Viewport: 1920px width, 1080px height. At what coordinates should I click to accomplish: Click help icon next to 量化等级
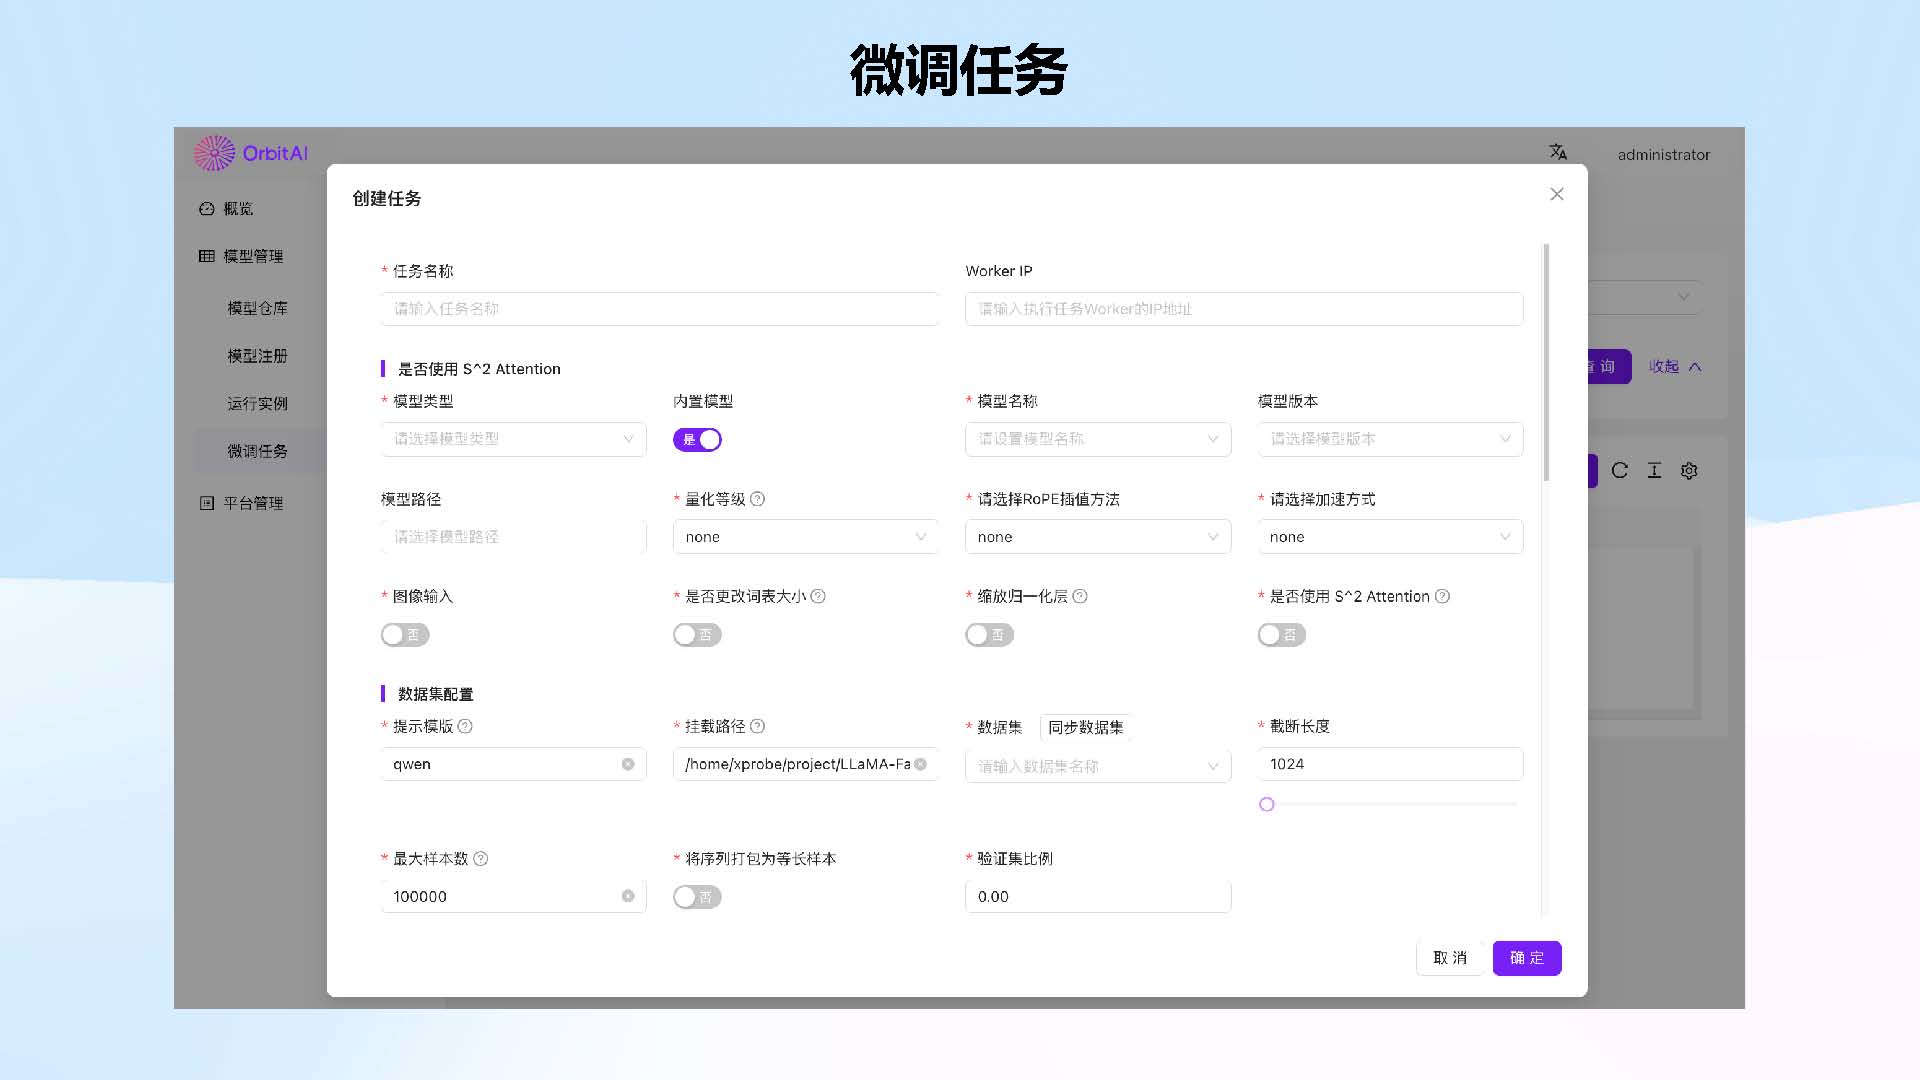coord(757,499)
